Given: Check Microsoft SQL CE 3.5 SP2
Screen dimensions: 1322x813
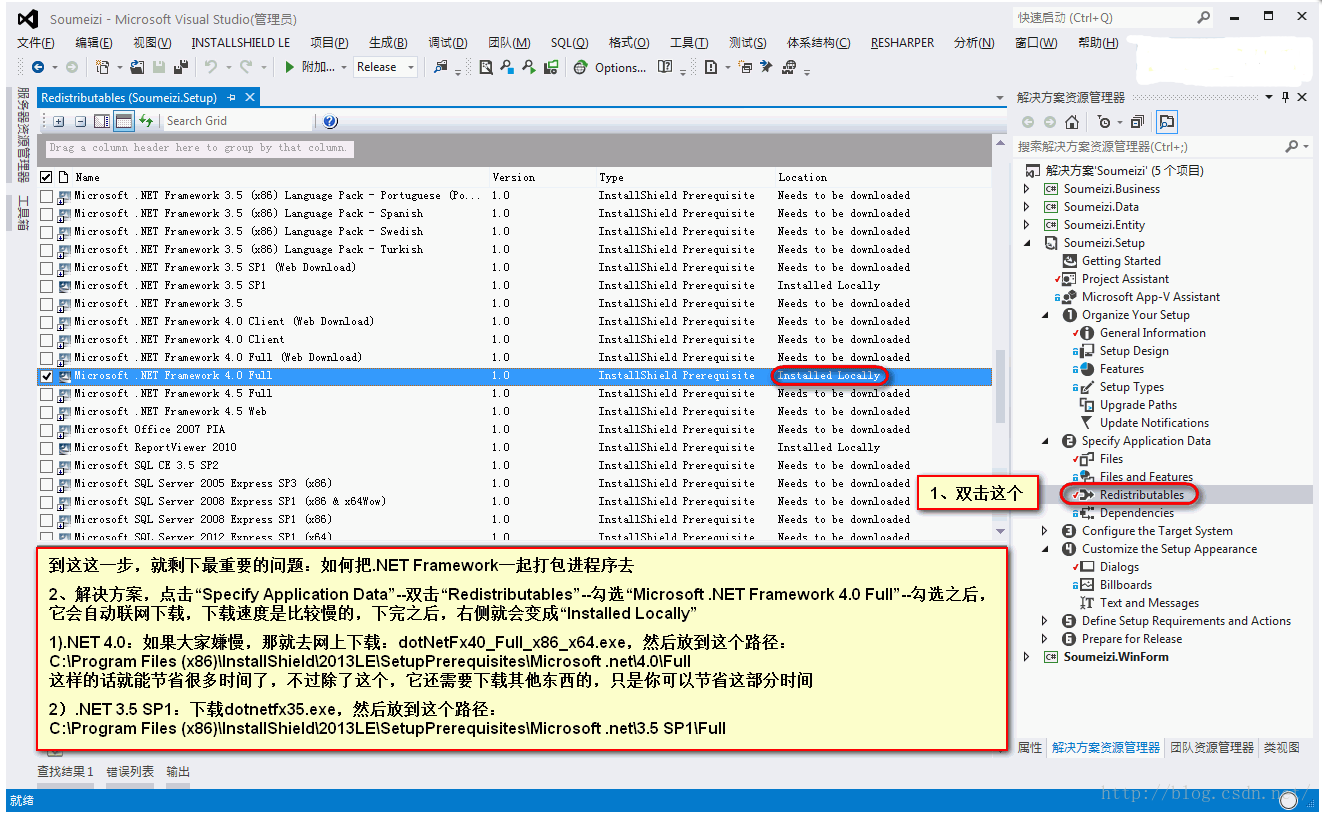Looking at the screenshot, I should [46, 466].
